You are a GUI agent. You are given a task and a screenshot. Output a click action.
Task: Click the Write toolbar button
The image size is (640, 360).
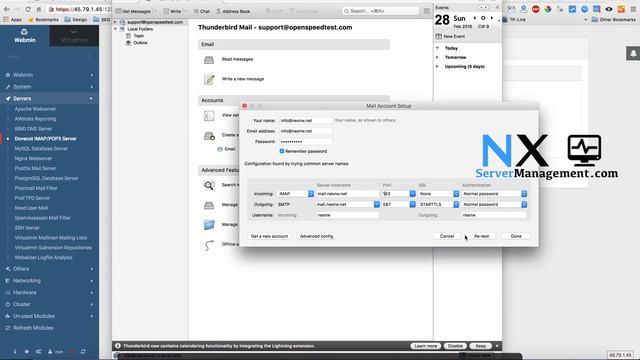pyautogui.click(x=172, y=11)
